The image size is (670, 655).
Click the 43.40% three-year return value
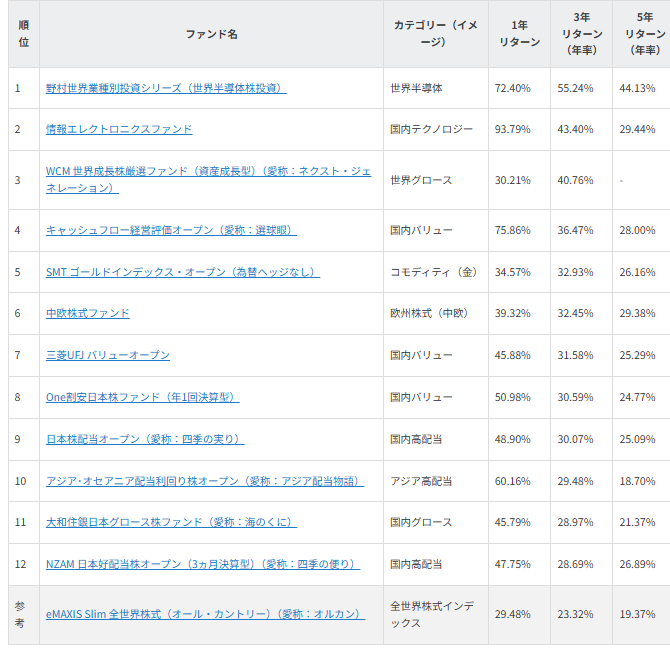(575, 129)
